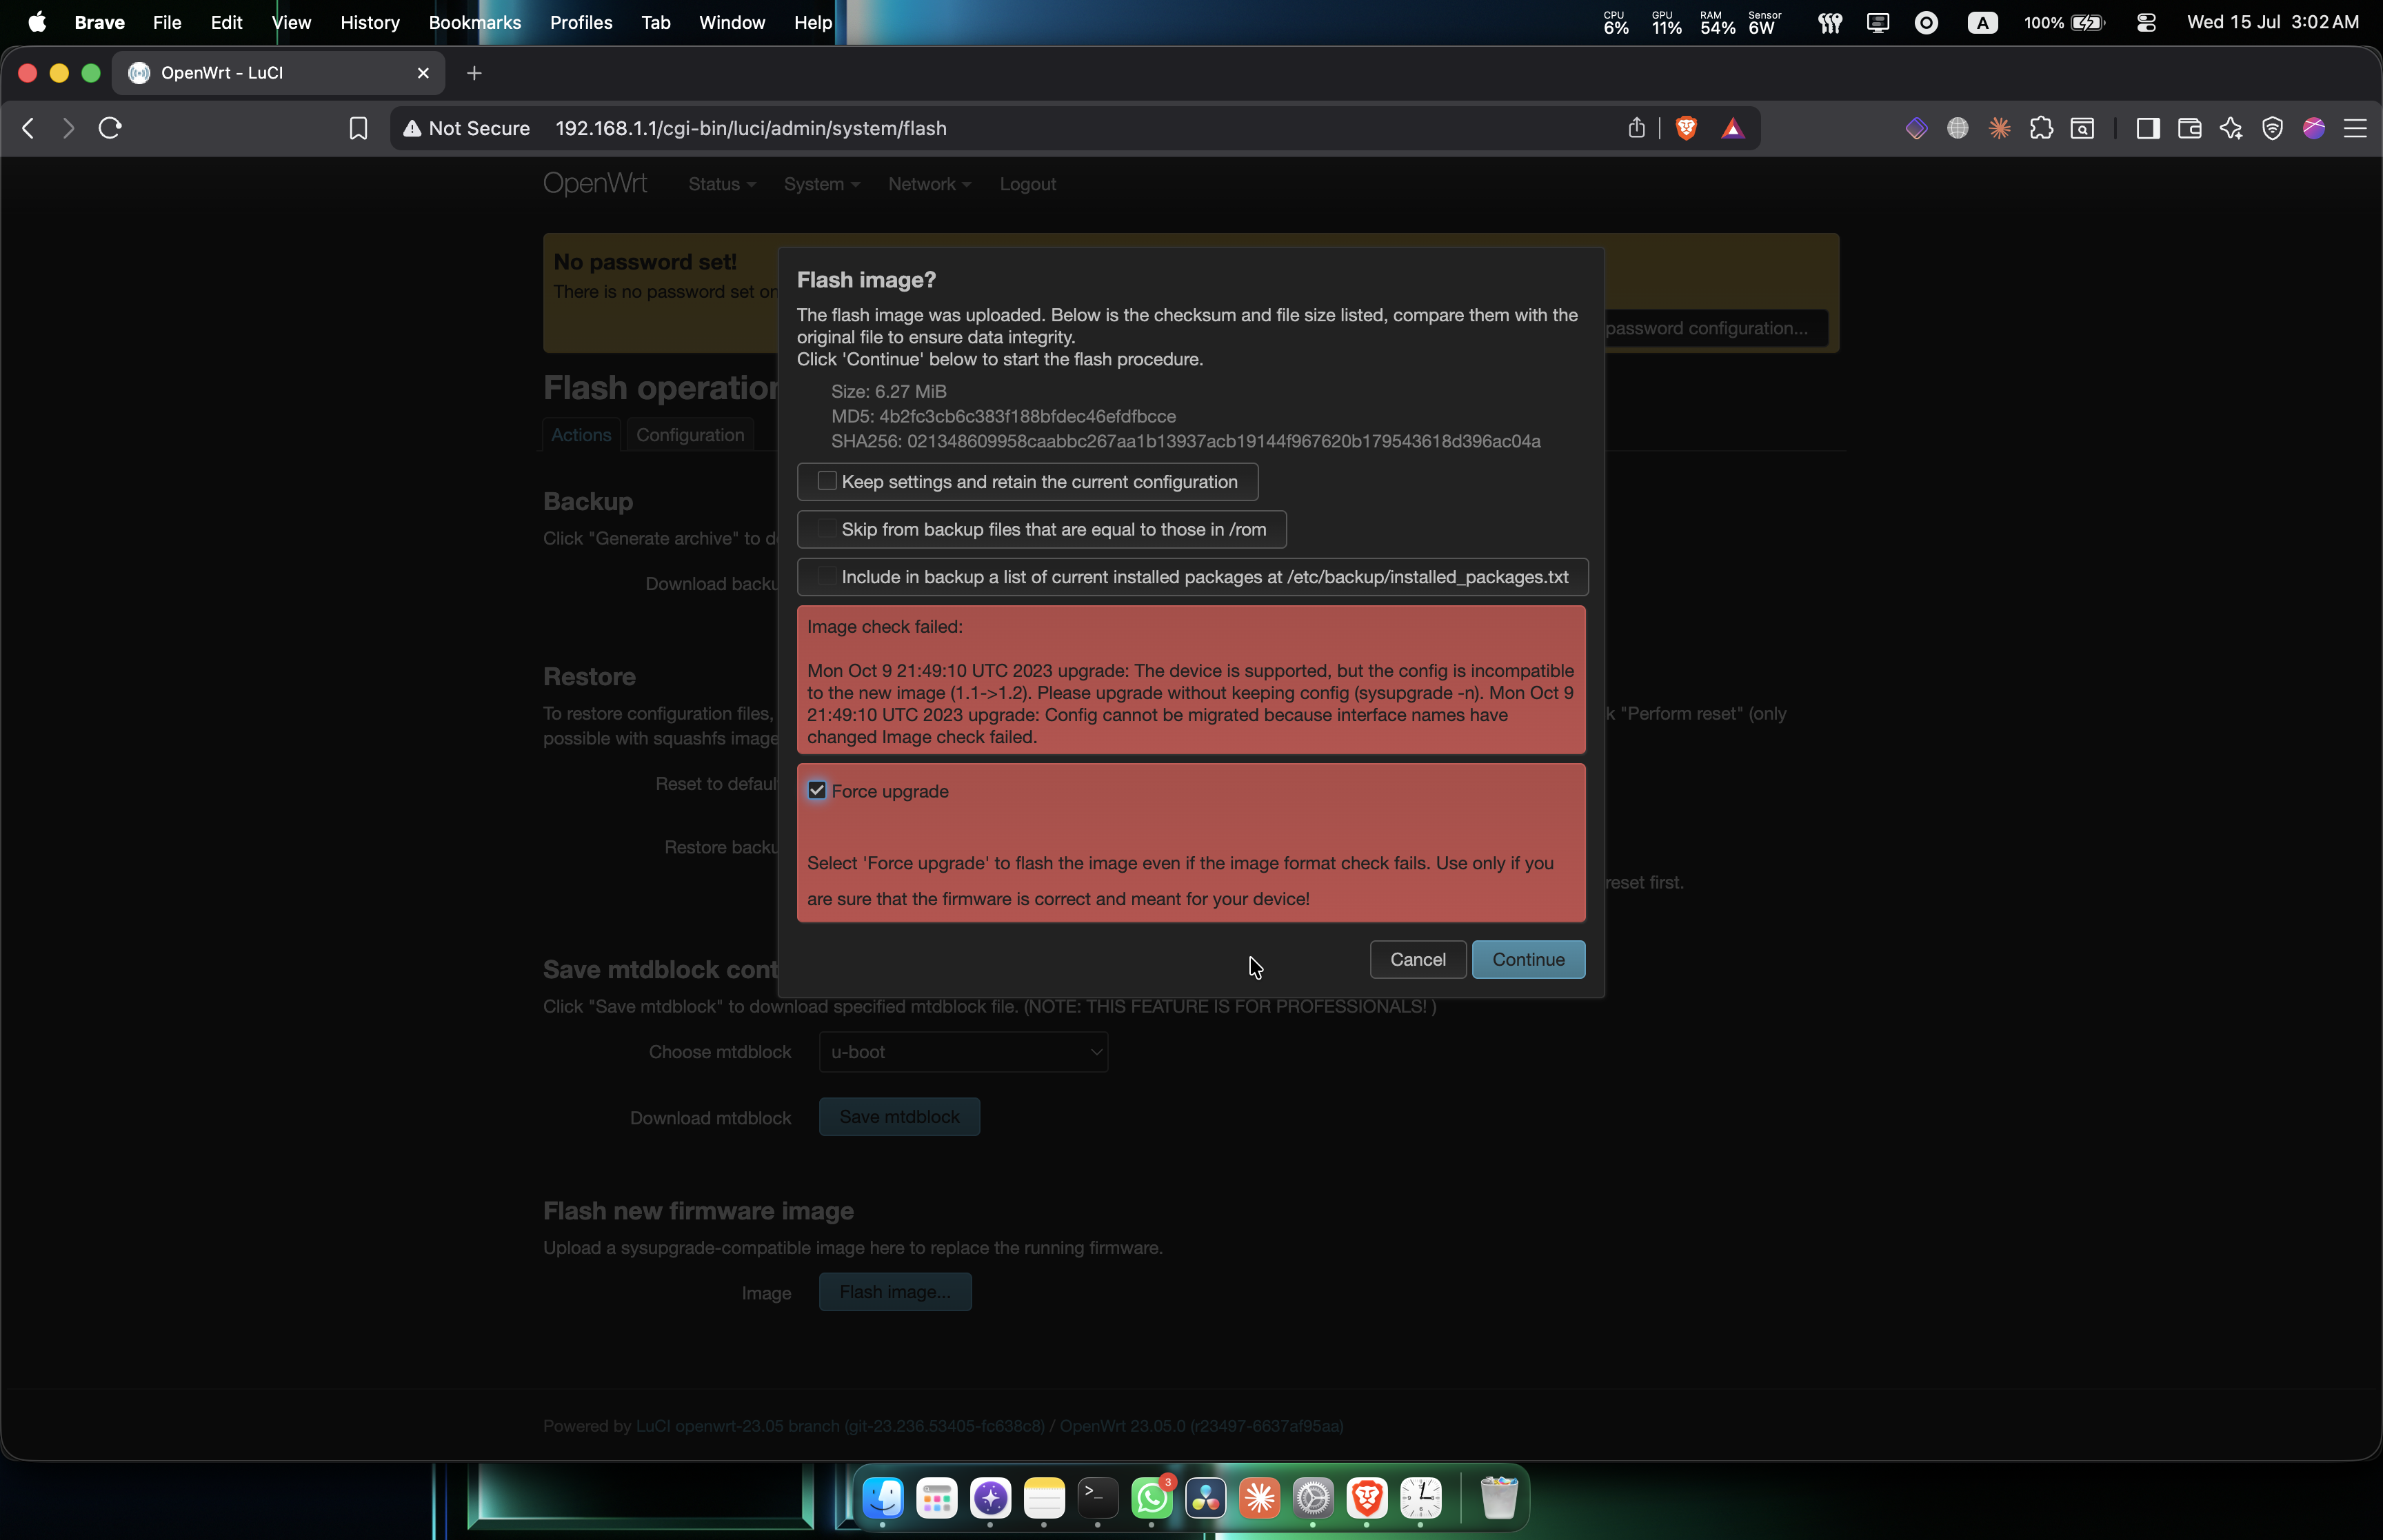Open the Choose mtdblock u-boot dropdown
This screenshot has height=1540, width=2383.
click(x=963, y=1052)
